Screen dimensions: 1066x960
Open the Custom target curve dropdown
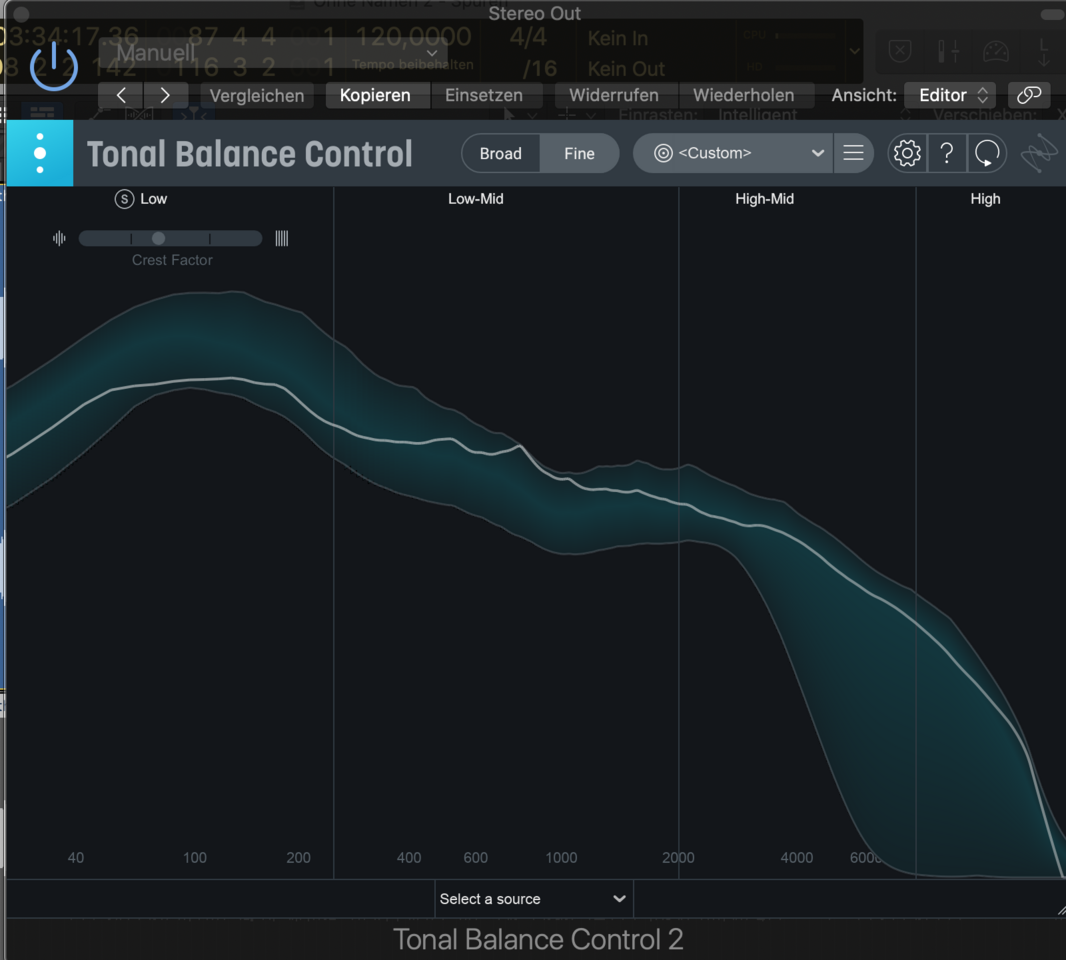tap(733, 154)
